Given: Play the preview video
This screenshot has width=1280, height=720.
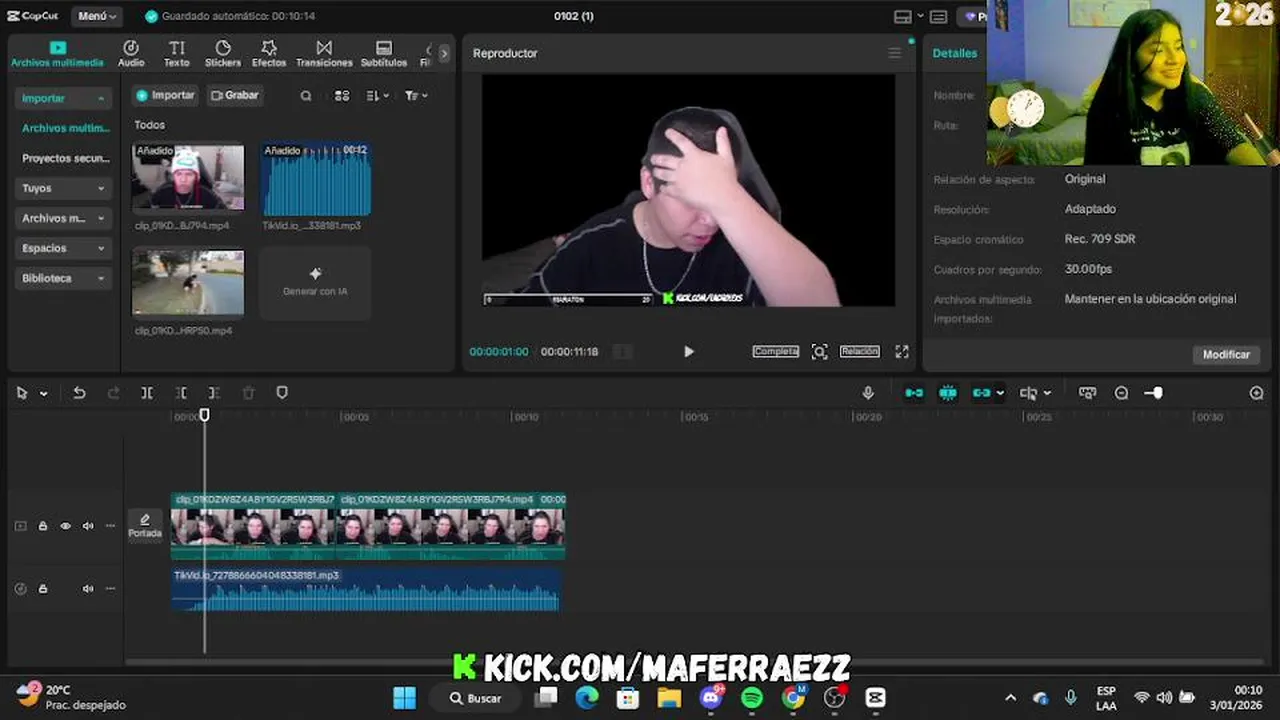Looking at the screenshot, I should [688, 352].
